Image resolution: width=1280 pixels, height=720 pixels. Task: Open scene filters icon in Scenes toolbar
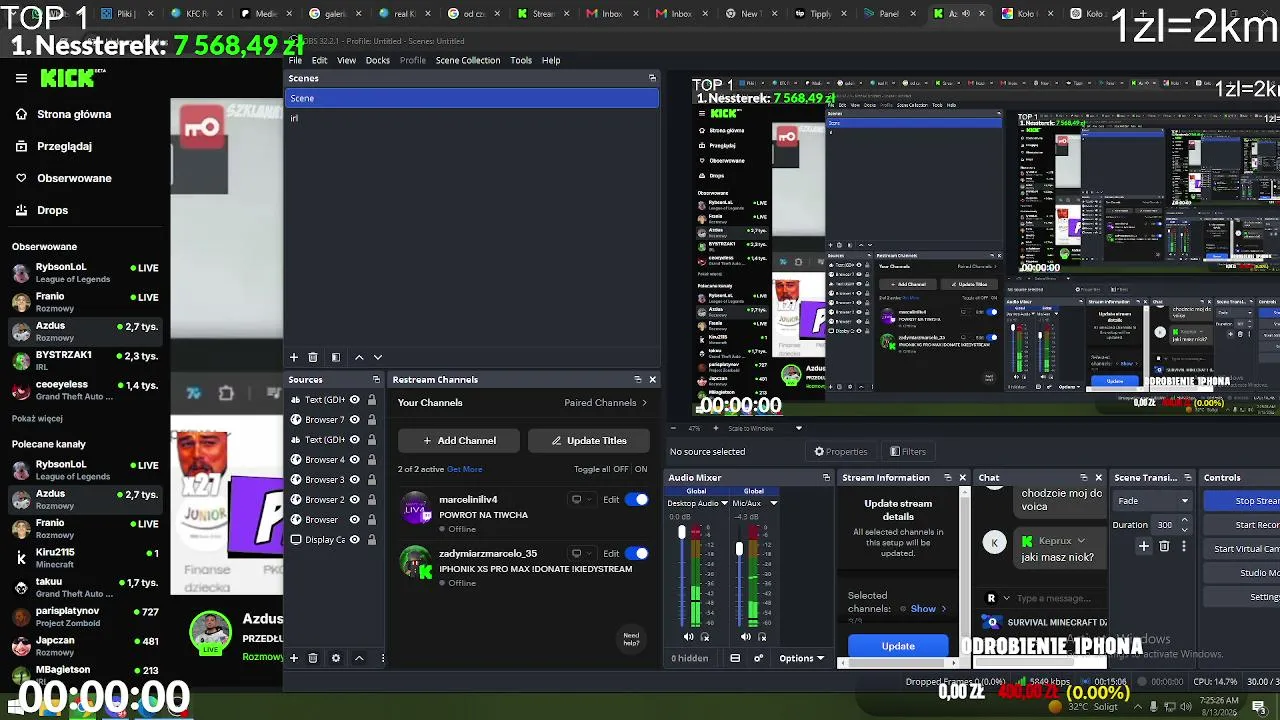pos(336,357)
